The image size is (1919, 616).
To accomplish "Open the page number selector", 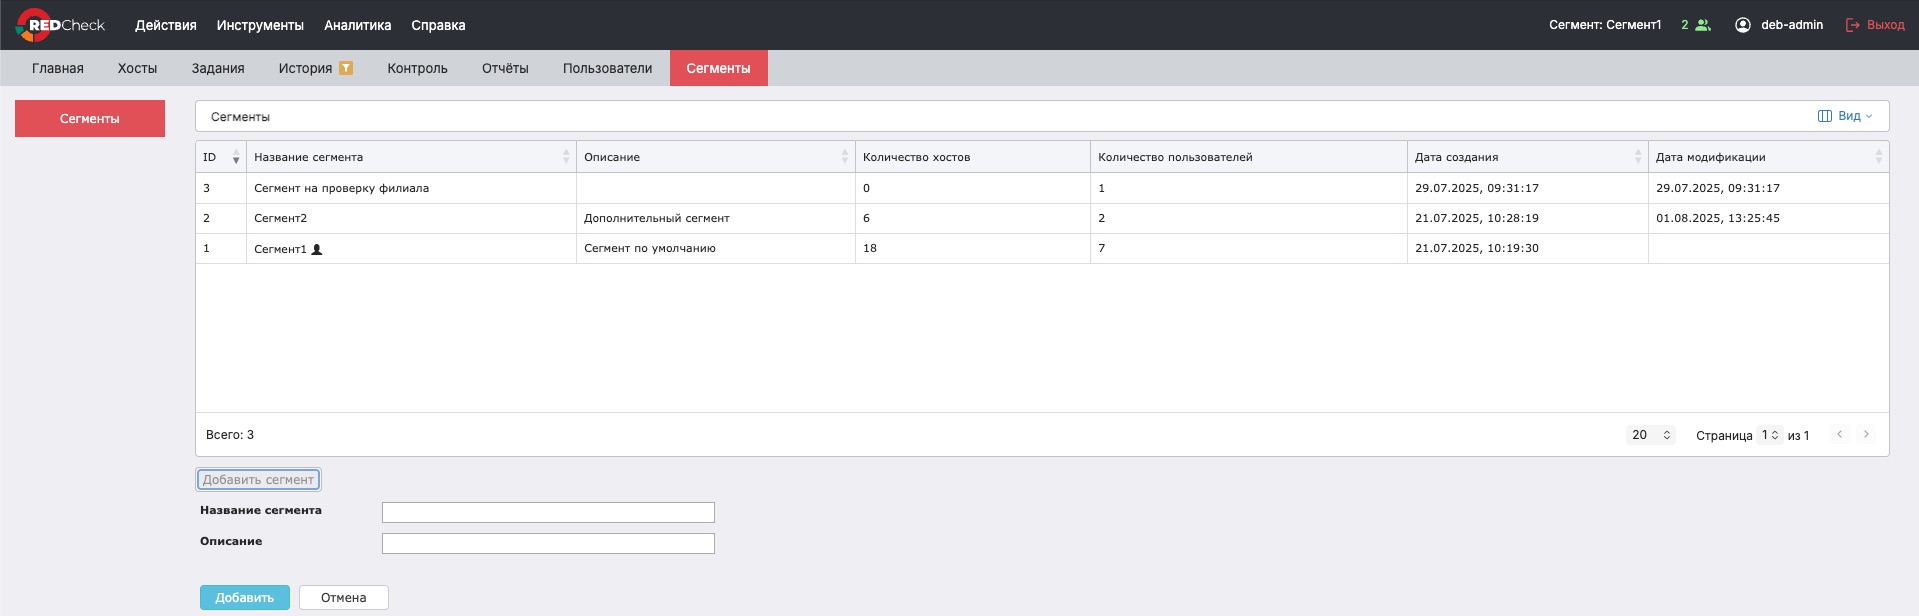I will (1770, 435).
